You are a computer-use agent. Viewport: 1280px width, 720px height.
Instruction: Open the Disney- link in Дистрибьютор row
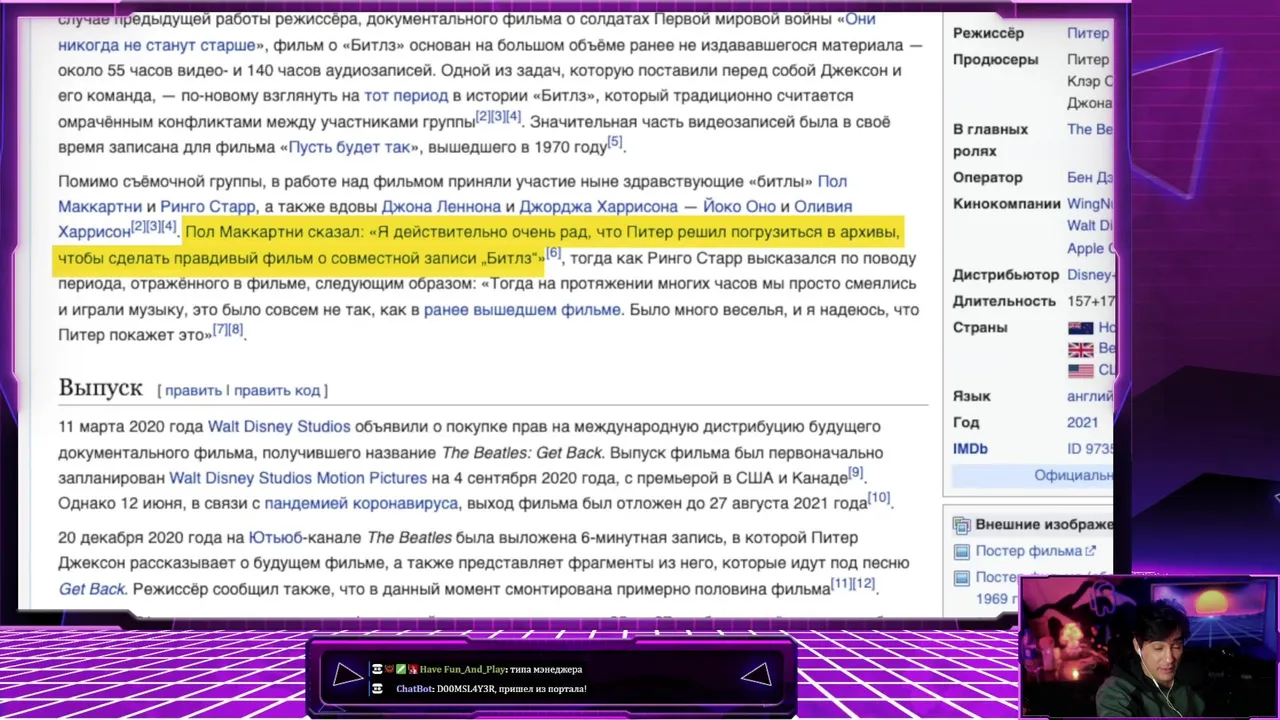tap(1090, 275)
